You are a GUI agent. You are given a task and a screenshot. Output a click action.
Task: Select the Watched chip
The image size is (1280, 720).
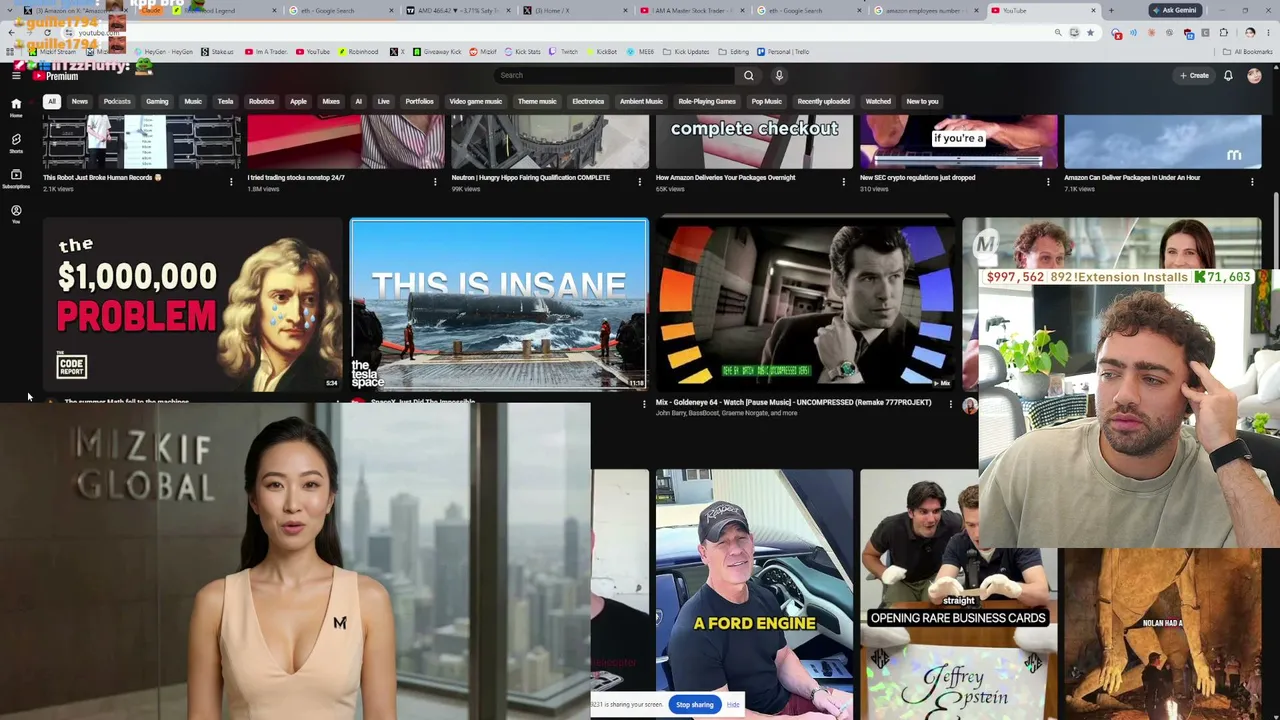[878, 101]
